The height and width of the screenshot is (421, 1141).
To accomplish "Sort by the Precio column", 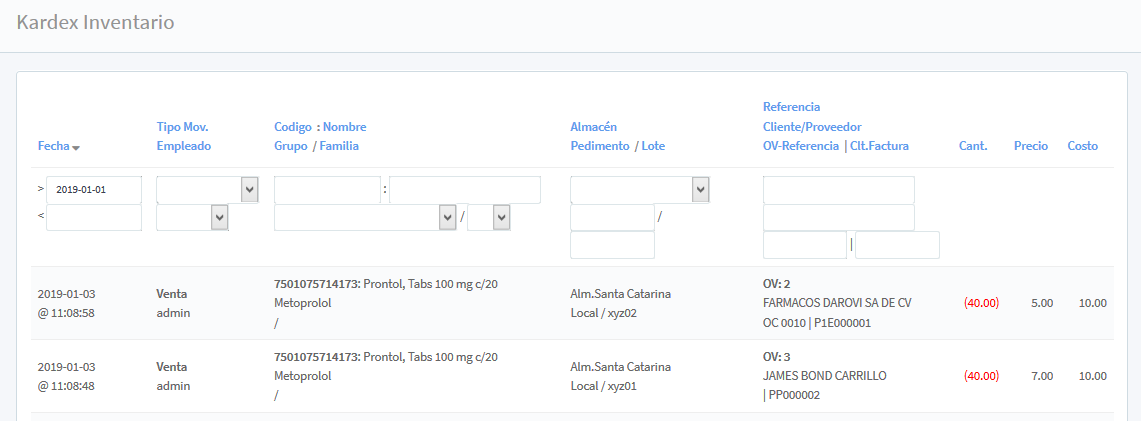I will [1030, 146].
